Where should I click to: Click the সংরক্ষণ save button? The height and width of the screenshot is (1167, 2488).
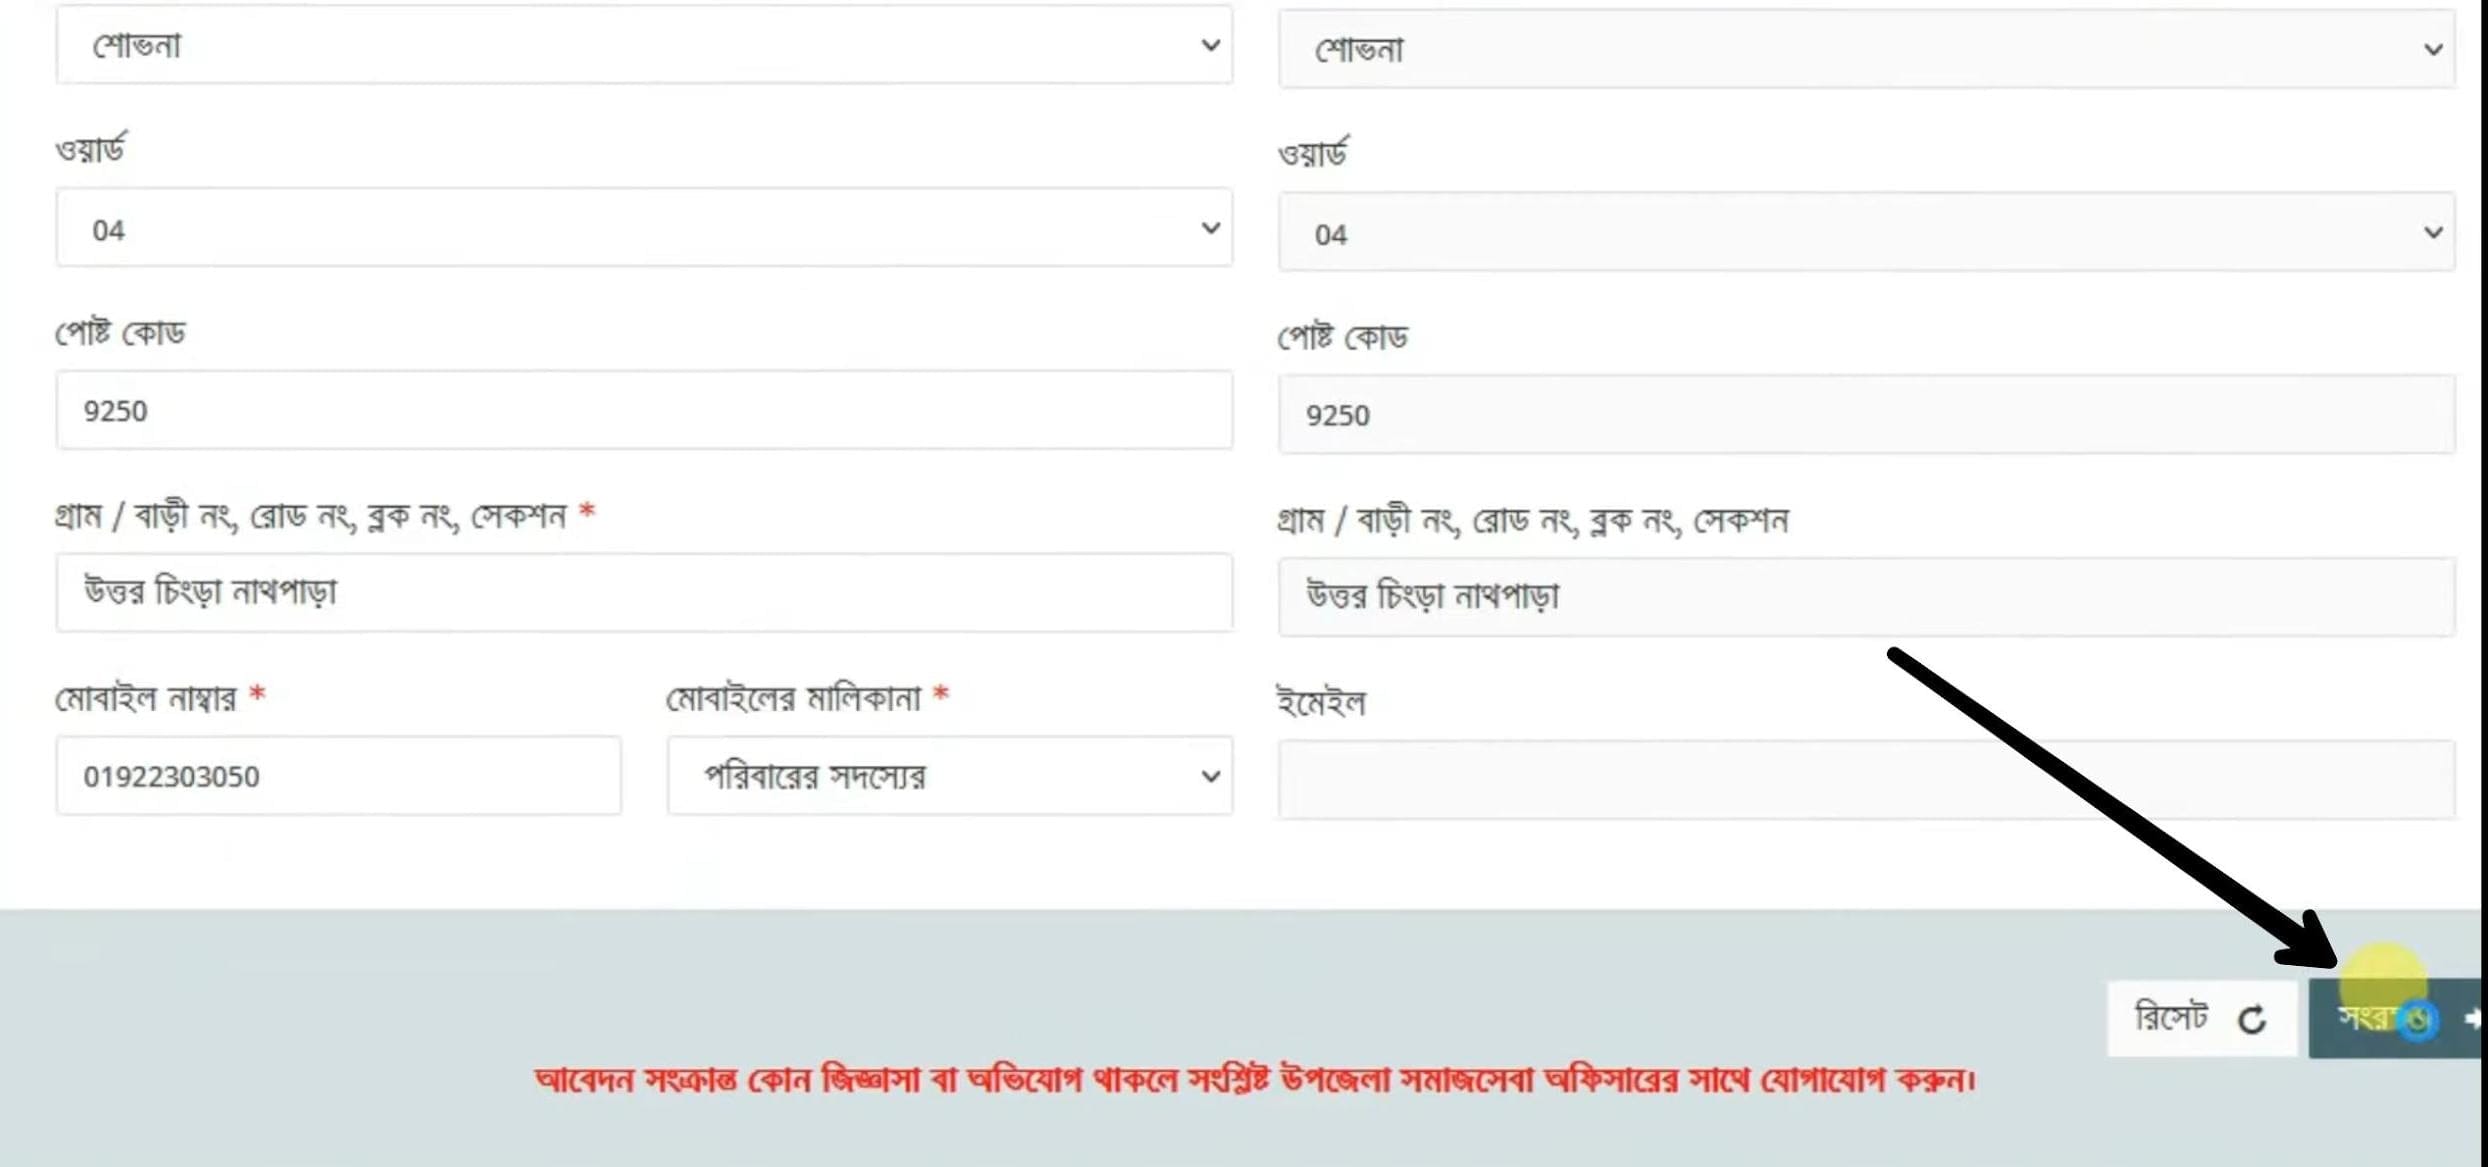pos(2396,1018)
